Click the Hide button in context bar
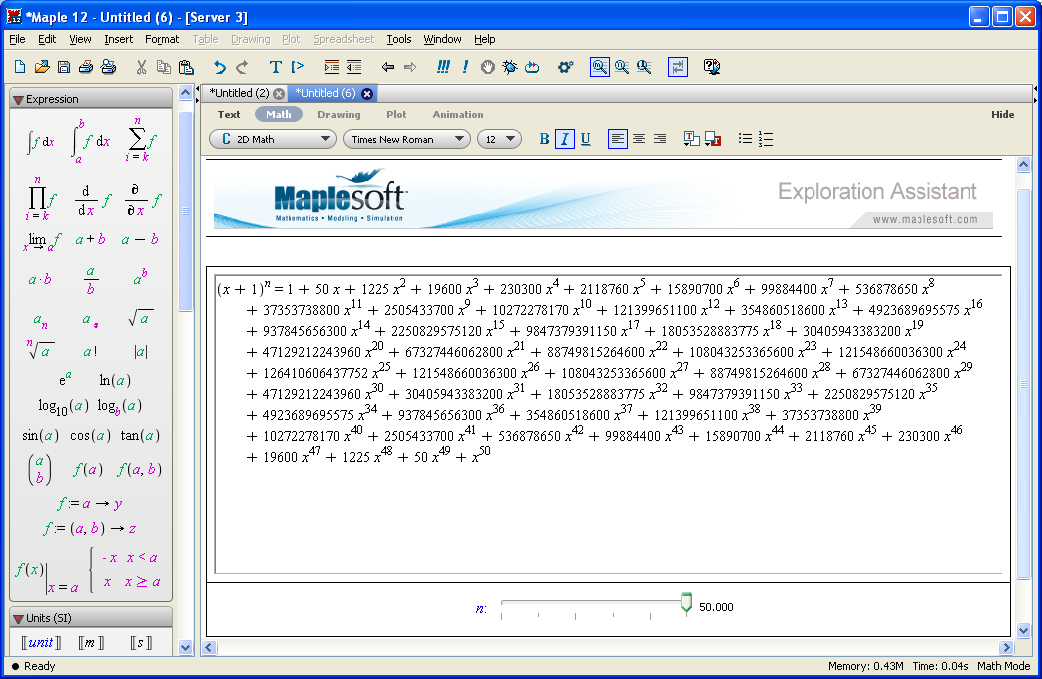1042x679 pixels. coord(1002,114)
